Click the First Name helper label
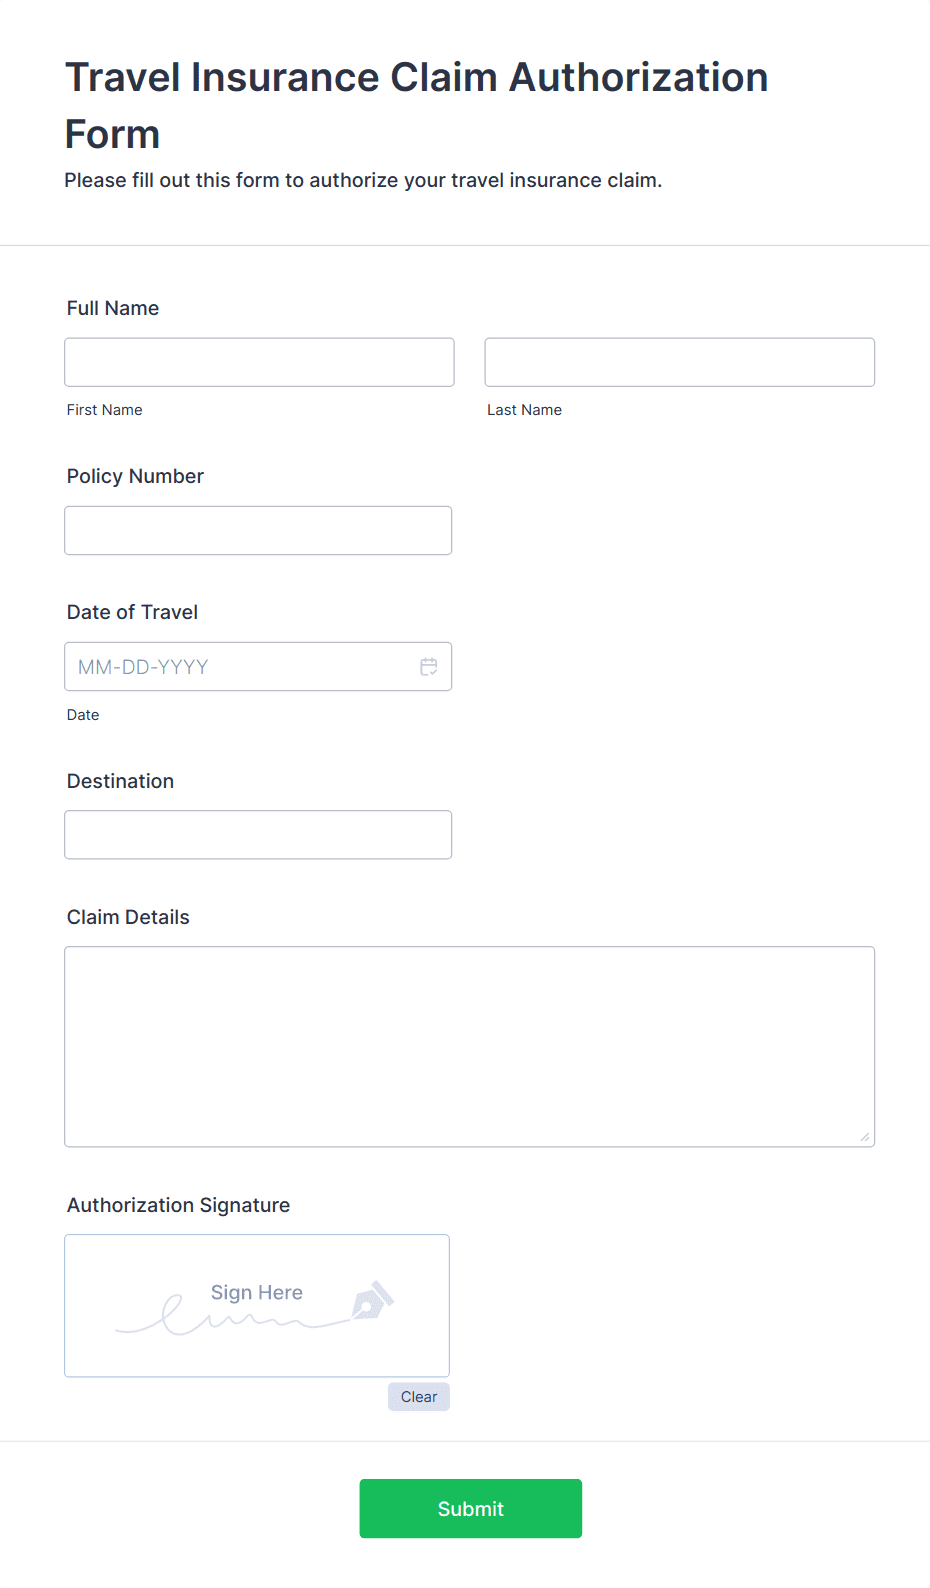This screenshot has height=1588, width=930. (104, 410)
